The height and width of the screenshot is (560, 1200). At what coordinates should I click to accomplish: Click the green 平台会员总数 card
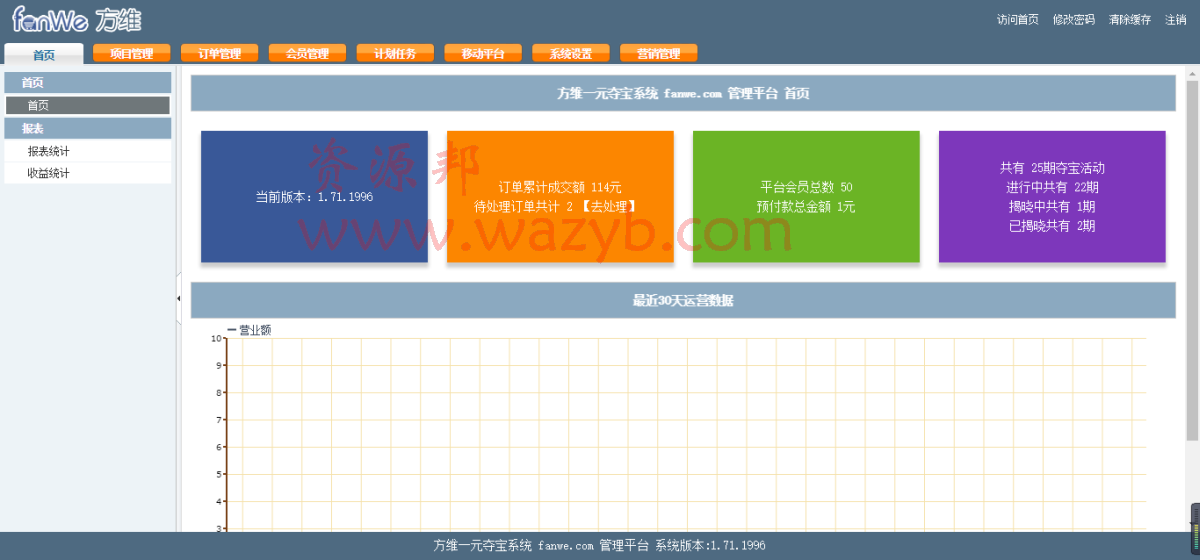806,197
